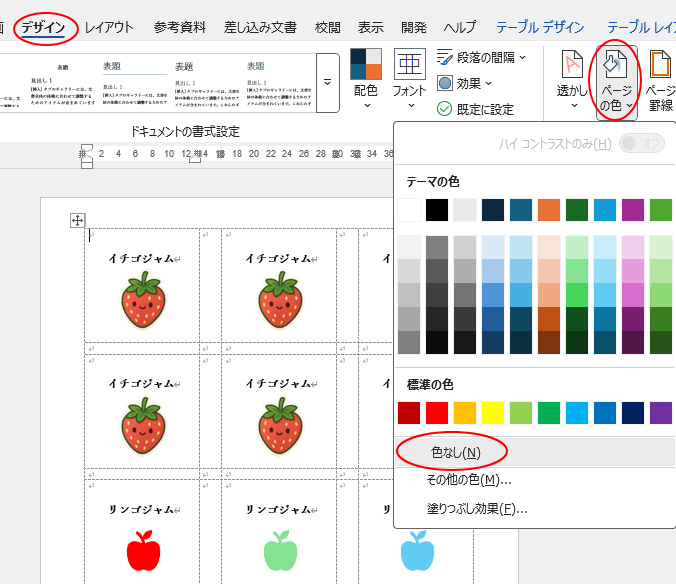Pick the black theme color swatch
This screenshot has height=584, width=676.
437,210
